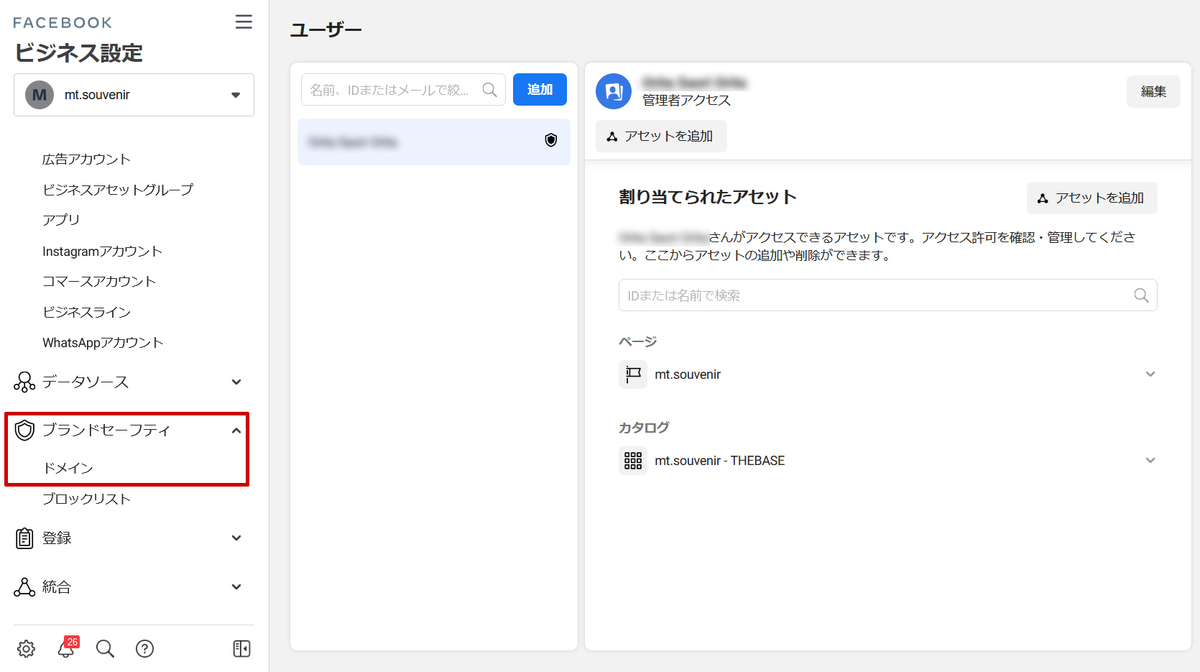The image size is (1200, 672).
Task: Open the help question mark icon
Action: [145, 649]
